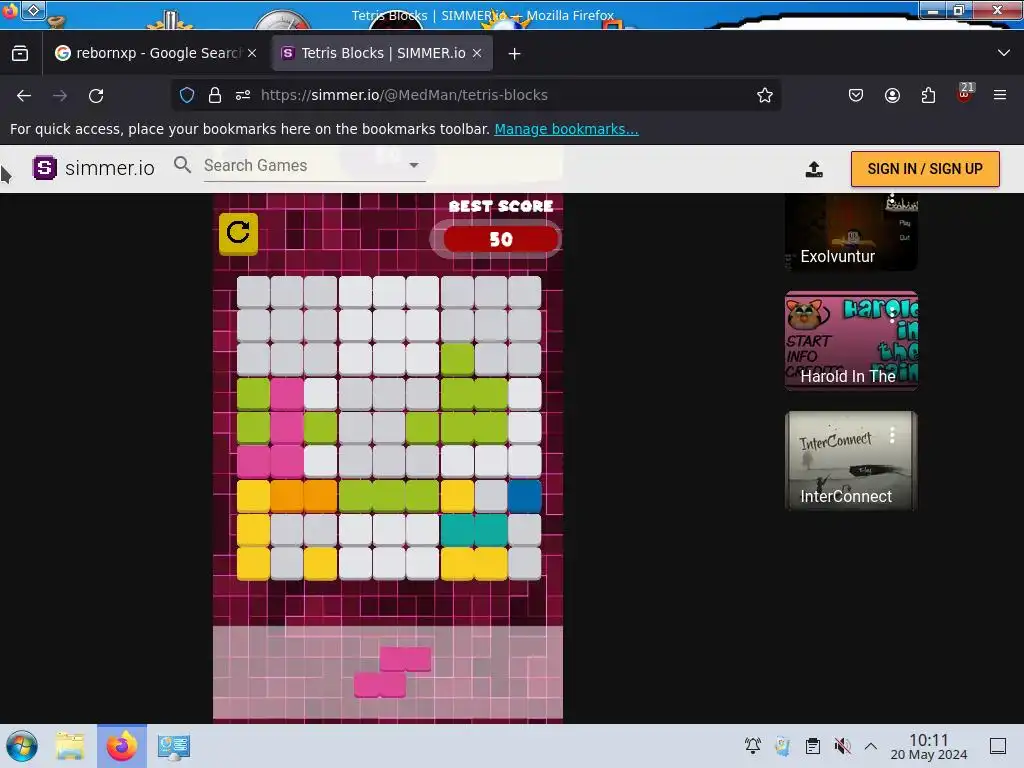Open the upload game icon
The height and width of the screenshot is (768, 1024).
pos(814,169)
